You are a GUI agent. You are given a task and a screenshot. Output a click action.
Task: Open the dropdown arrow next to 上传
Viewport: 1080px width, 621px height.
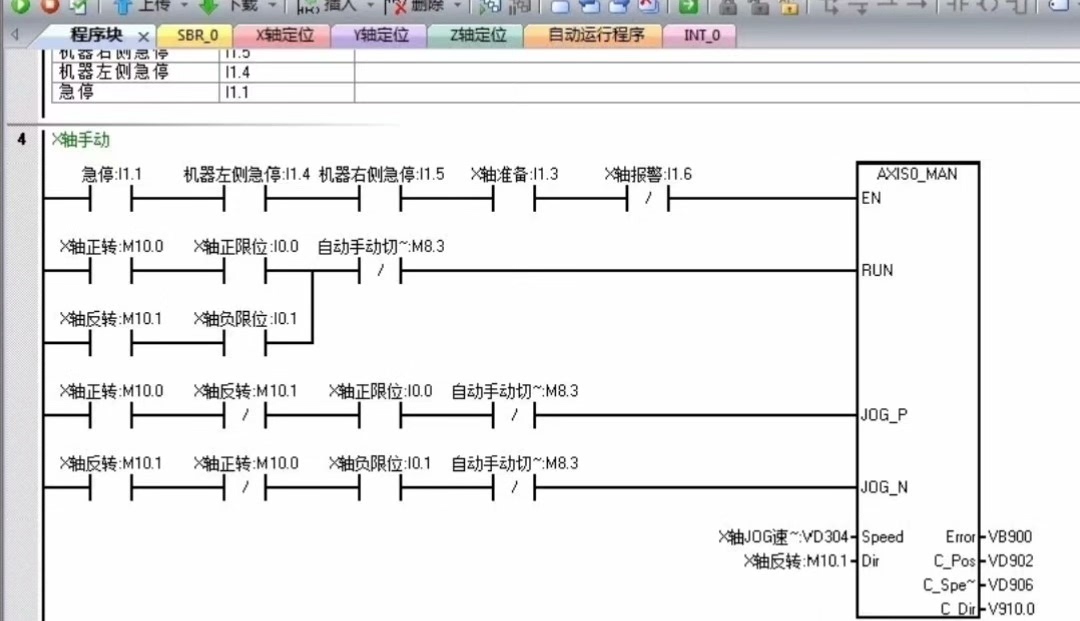point(184,6)
